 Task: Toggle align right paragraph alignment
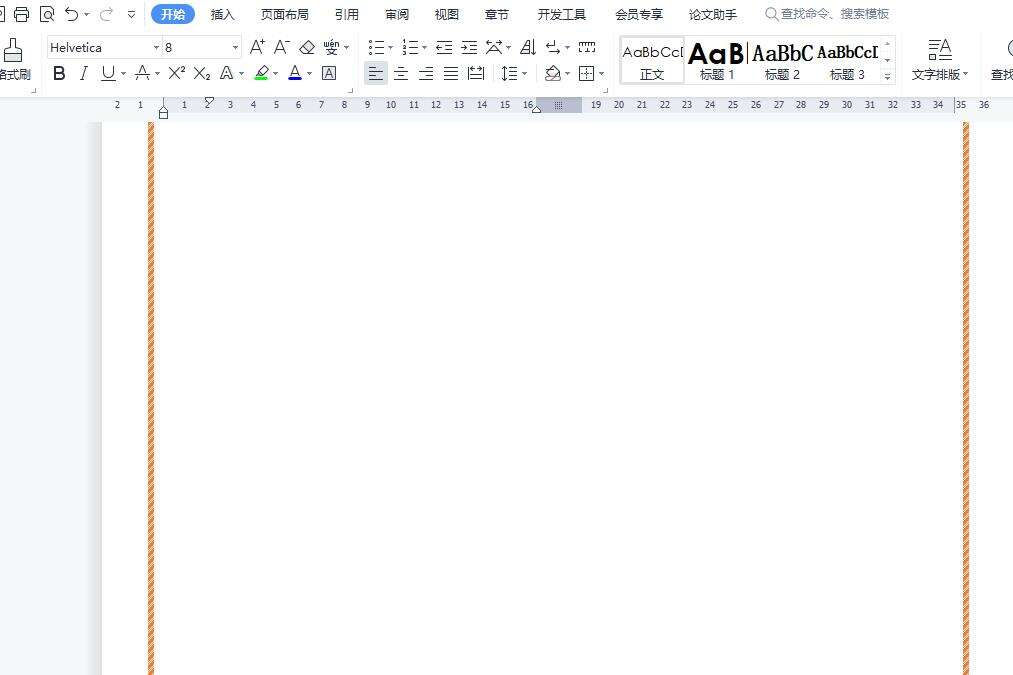[426, 74]
